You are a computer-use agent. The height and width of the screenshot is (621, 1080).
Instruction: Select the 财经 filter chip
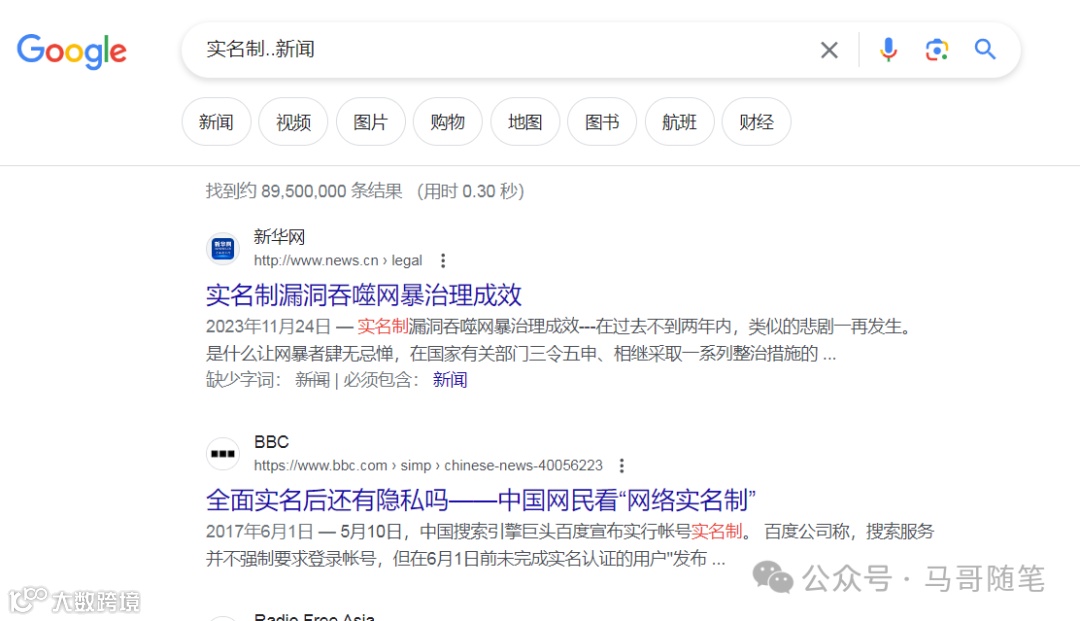(x=756, y=122)
